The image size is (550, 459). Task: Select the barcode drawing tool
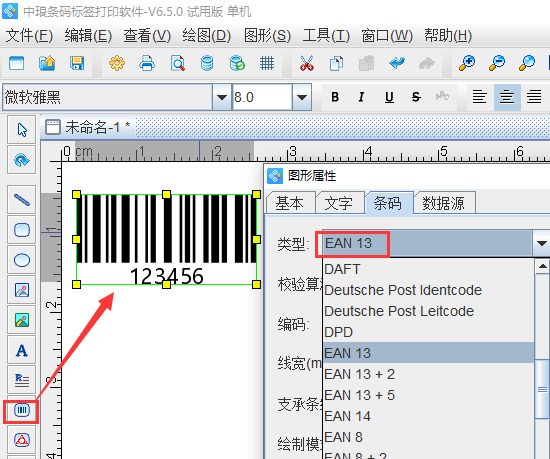tap(22, 410)
